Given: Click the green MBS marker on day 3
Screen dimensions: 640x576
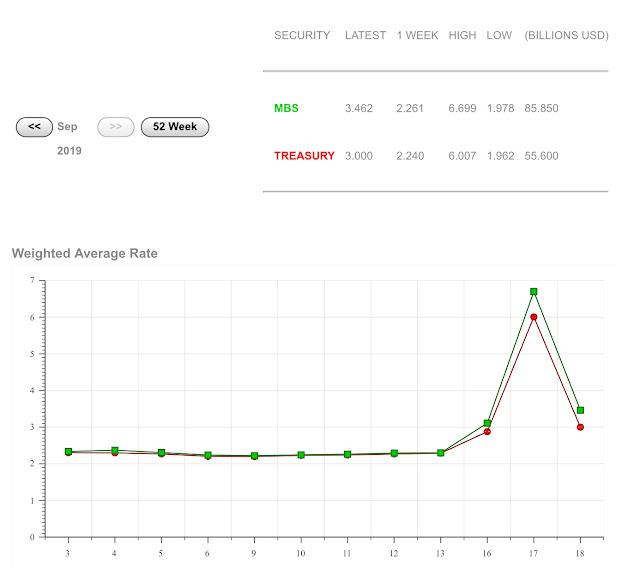Looking at the screenshot, I should pos(68,451).
